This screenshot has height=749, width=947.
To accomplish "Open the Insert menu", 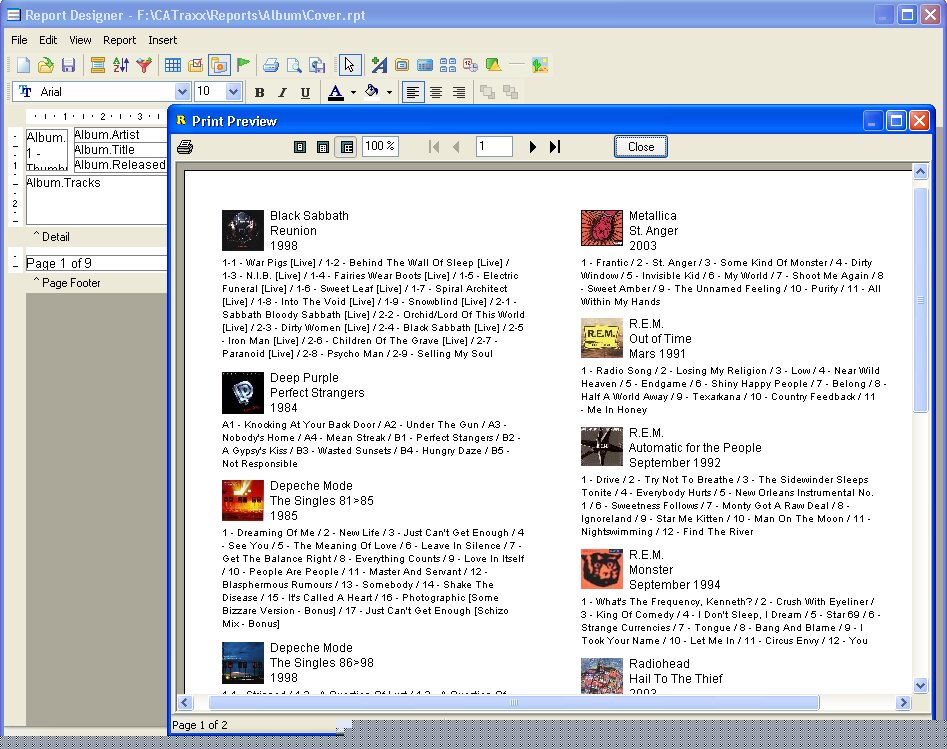I will pyautogui.click(x=162, y=40).
